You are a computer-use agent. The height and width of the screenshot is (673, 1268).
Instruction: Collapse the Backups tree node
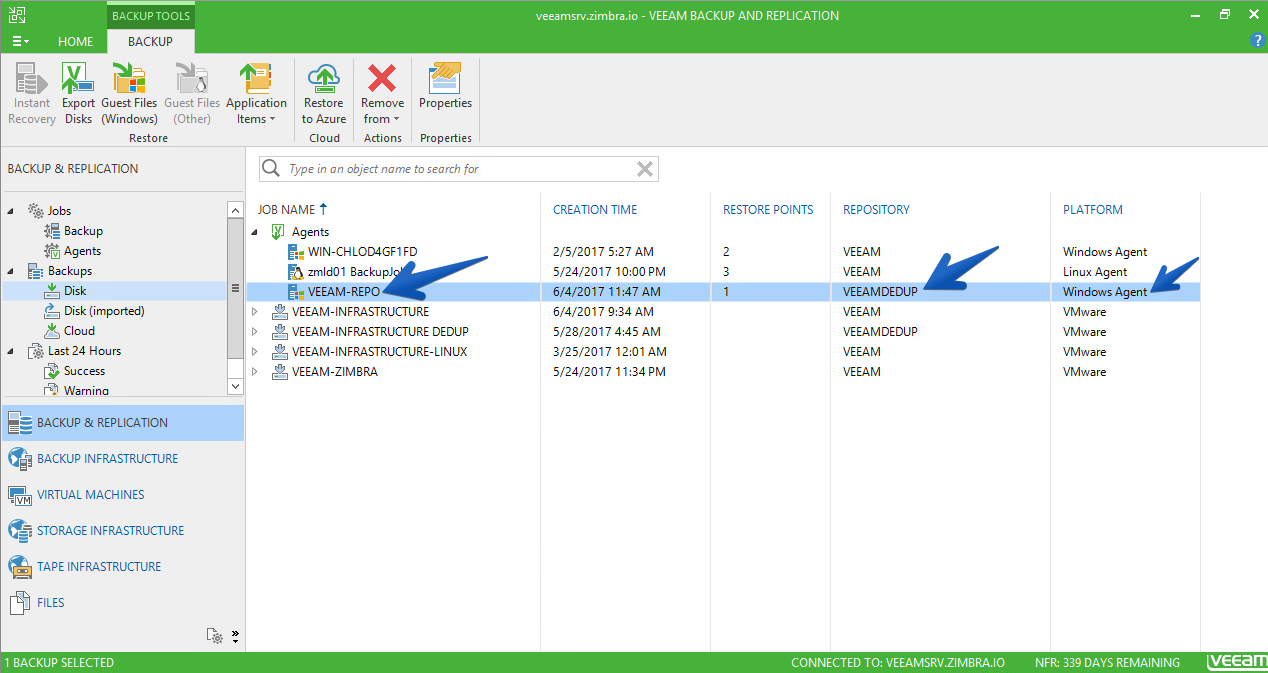pos(11,271)
